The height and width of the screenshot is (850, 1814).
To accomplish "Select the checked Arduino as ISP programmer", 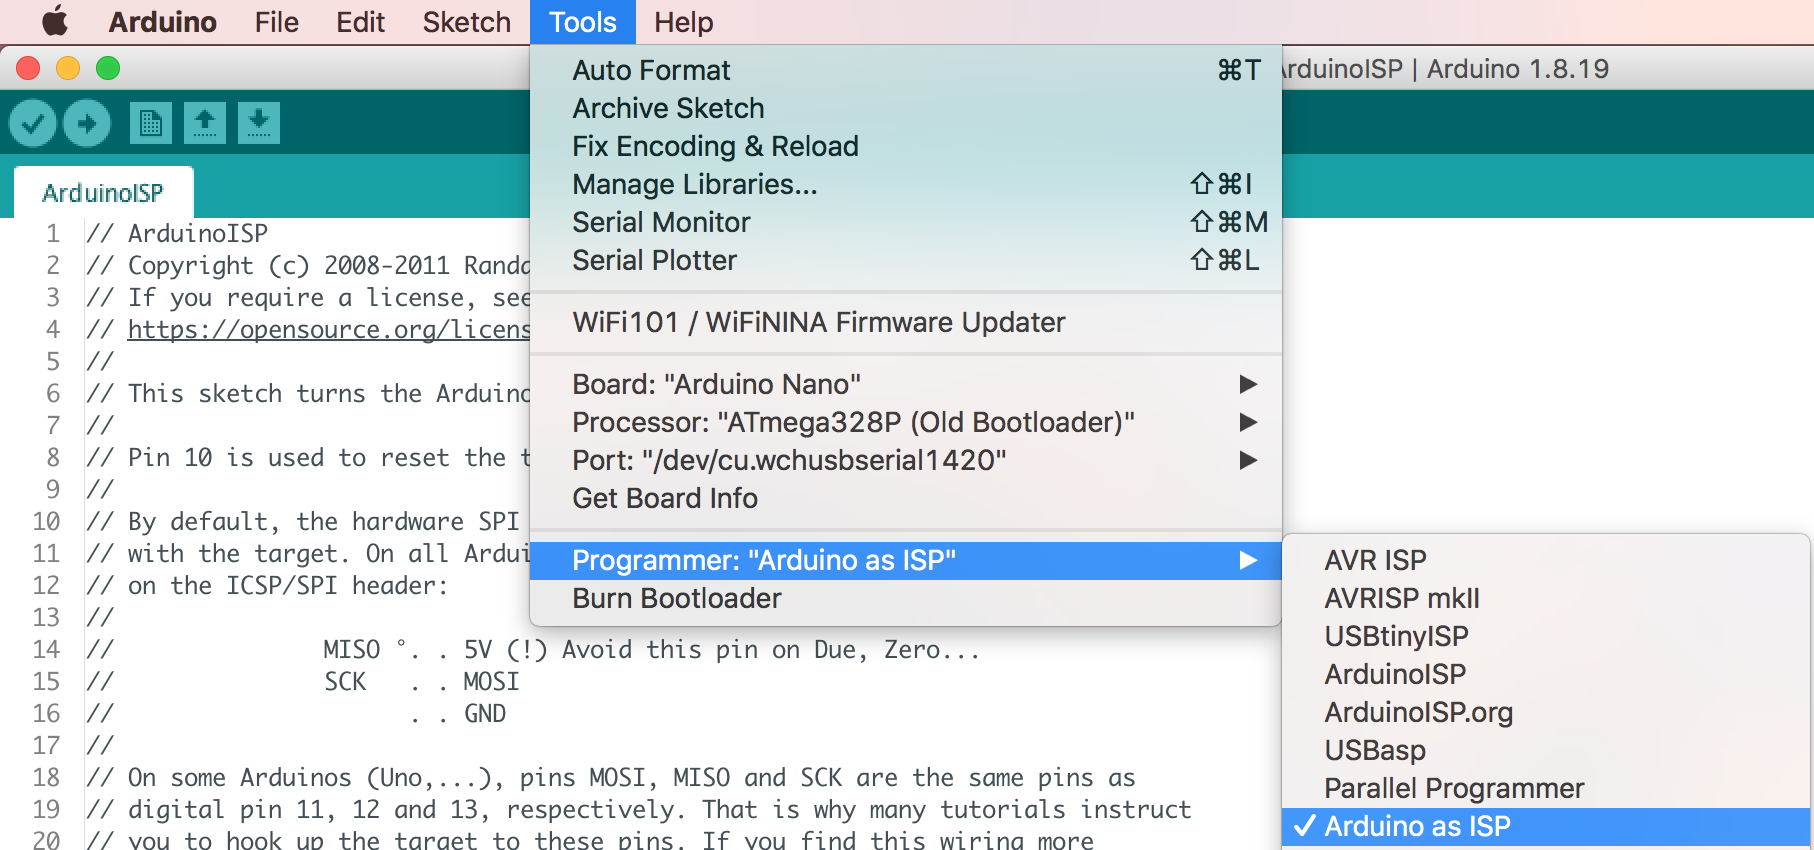I will click(x=1417, y=827).
